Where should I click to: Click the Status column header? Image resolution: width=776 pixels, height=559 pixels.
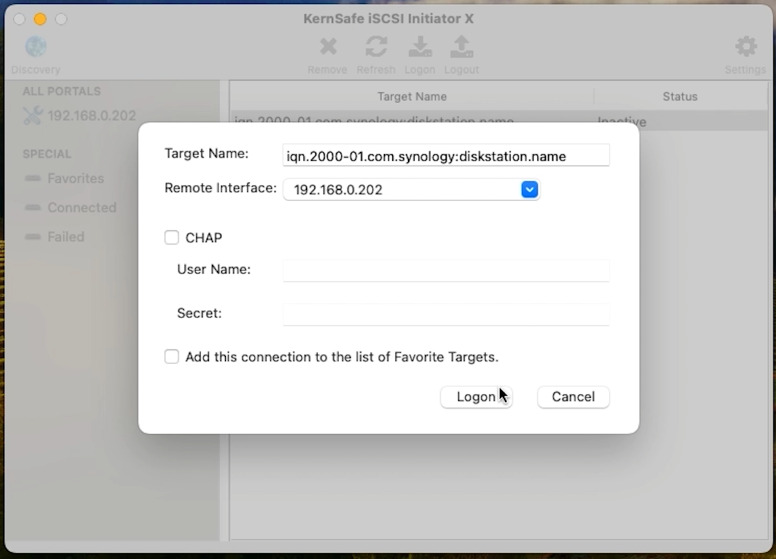point(680,96)
